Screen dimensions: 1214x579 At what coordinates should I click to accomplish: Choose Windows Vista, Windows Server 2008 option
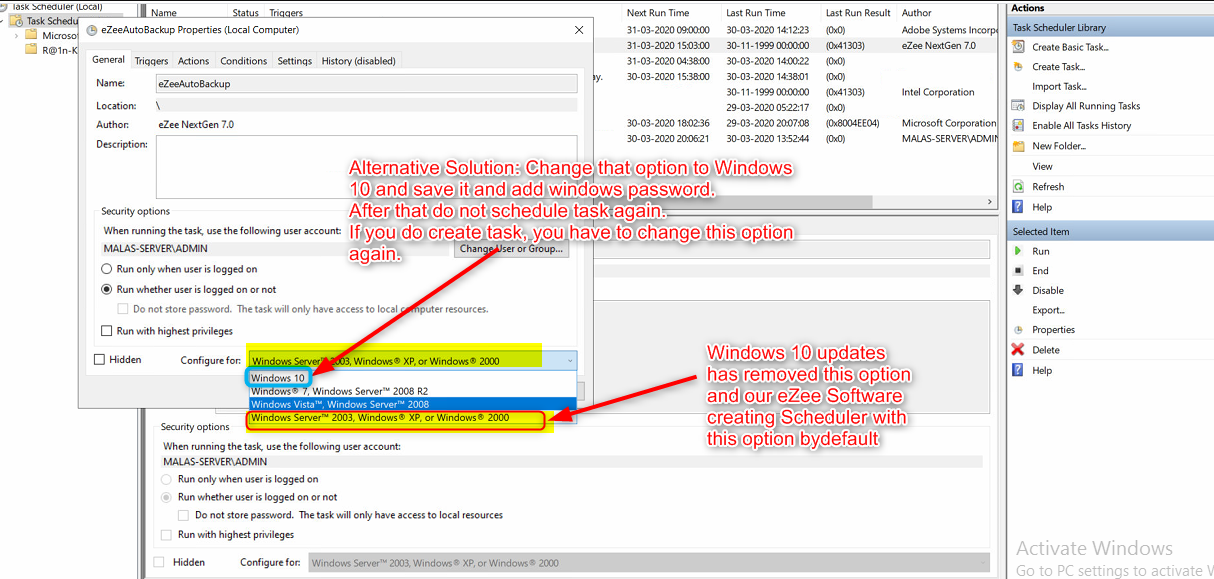pyautogui.click(x=412, y=404)
